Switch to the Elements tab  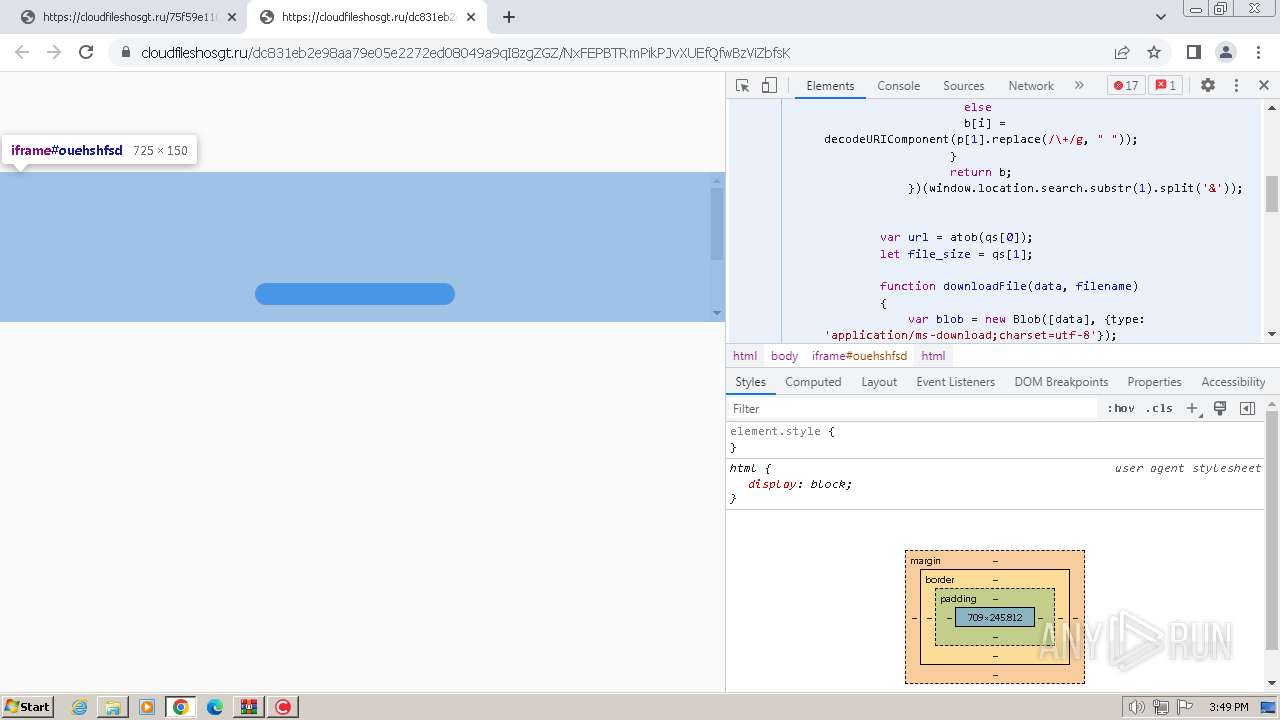tap(830, 86)
